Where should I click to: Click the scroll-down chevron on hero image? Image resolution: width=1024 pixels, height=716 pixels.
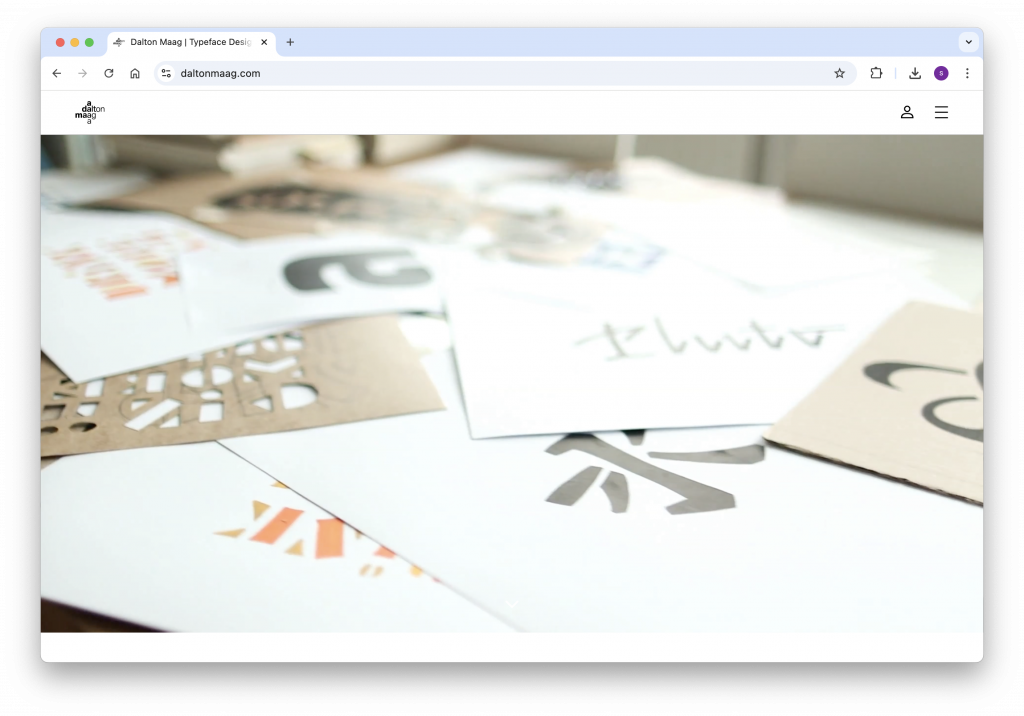511,604
